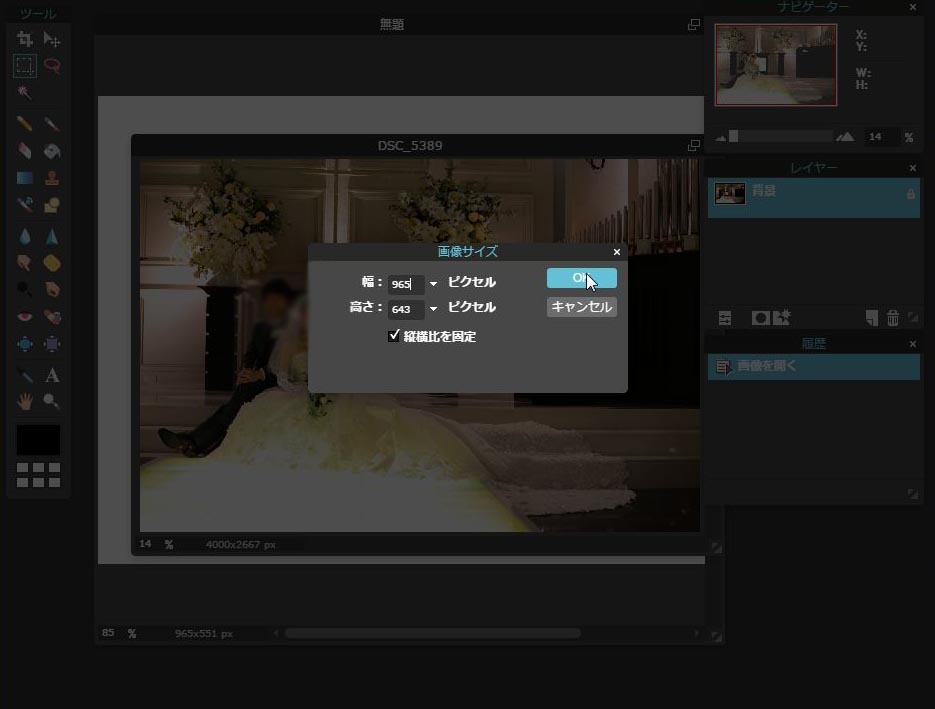Toggle the lock on the 背景 layer
This screenshot has height=709, width=935.
pos(910,194)
